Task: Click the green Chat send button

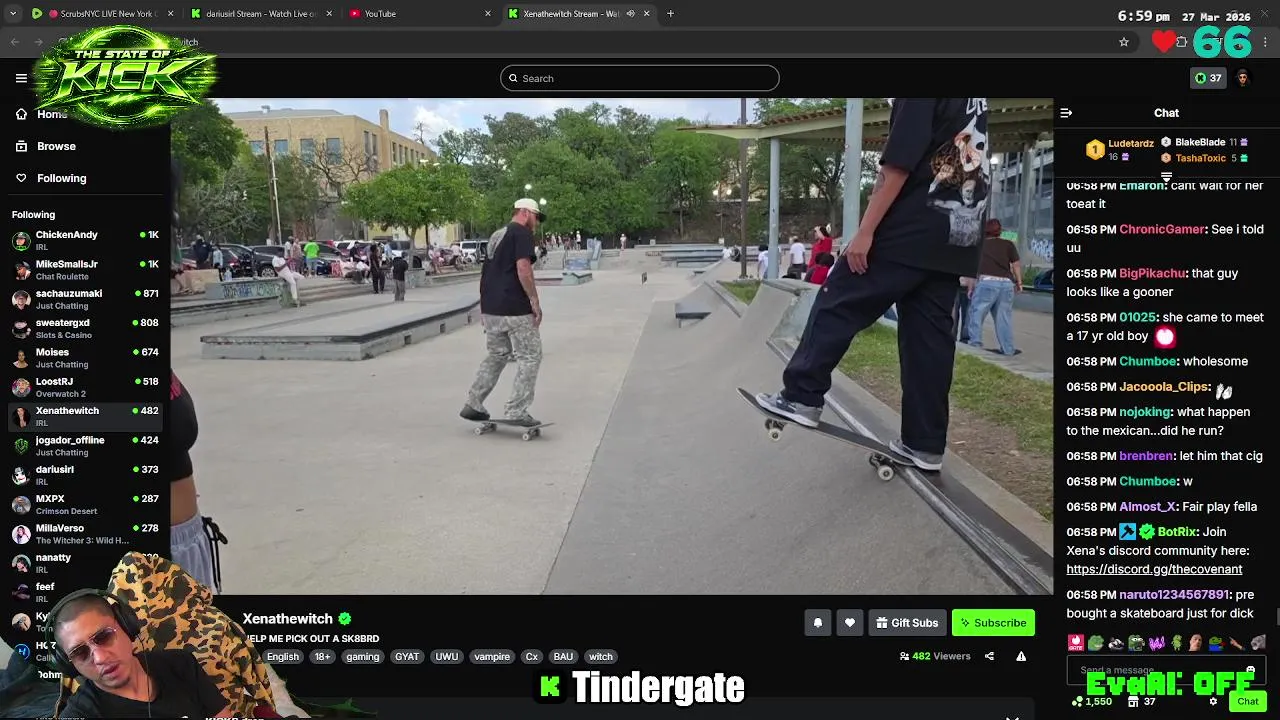Action: coord(1247,702)
